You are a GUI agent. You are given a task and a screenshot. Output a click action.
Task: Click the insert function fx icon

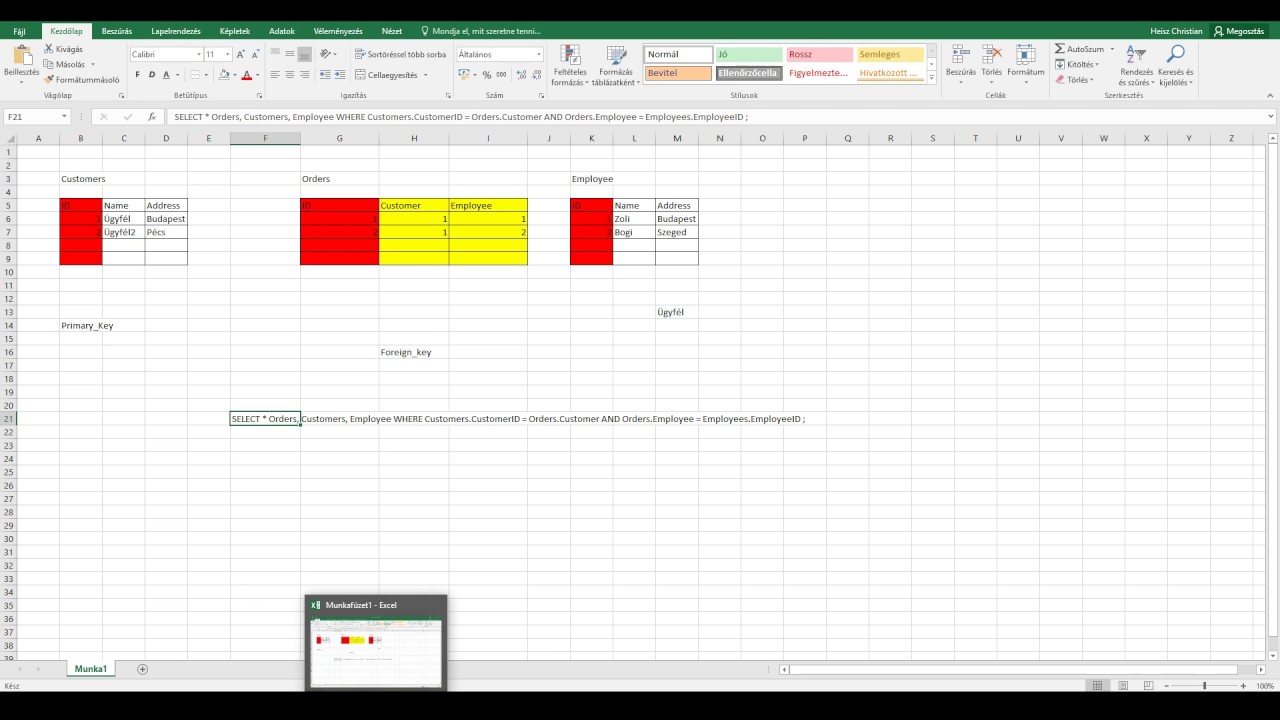point(151,117)
